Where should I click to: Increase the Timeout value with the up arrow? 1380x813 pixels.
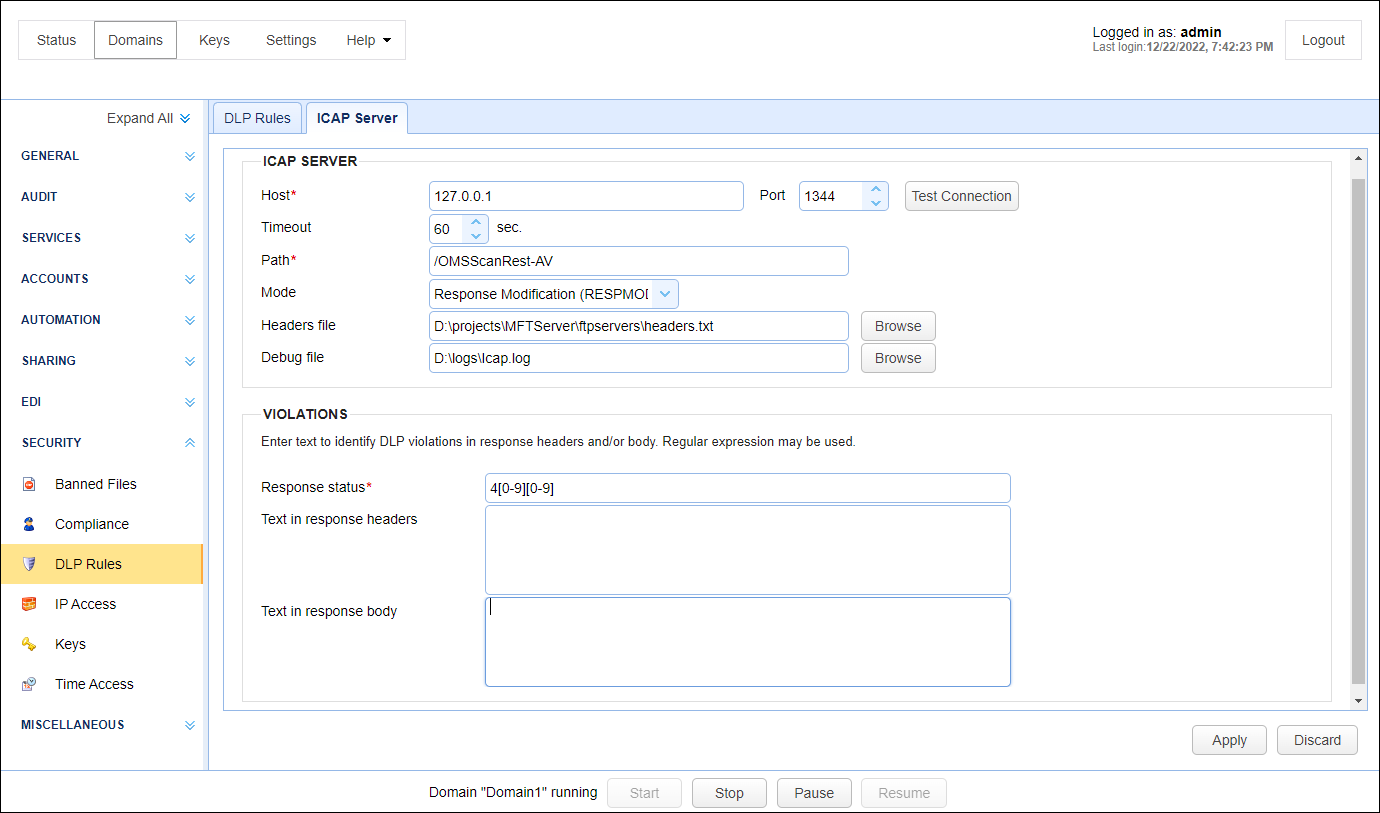(476, 221)
